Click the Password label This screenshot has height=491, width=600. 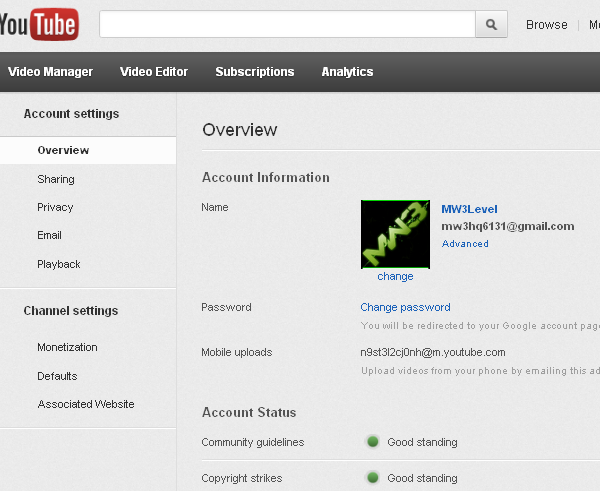coord(227,307)
